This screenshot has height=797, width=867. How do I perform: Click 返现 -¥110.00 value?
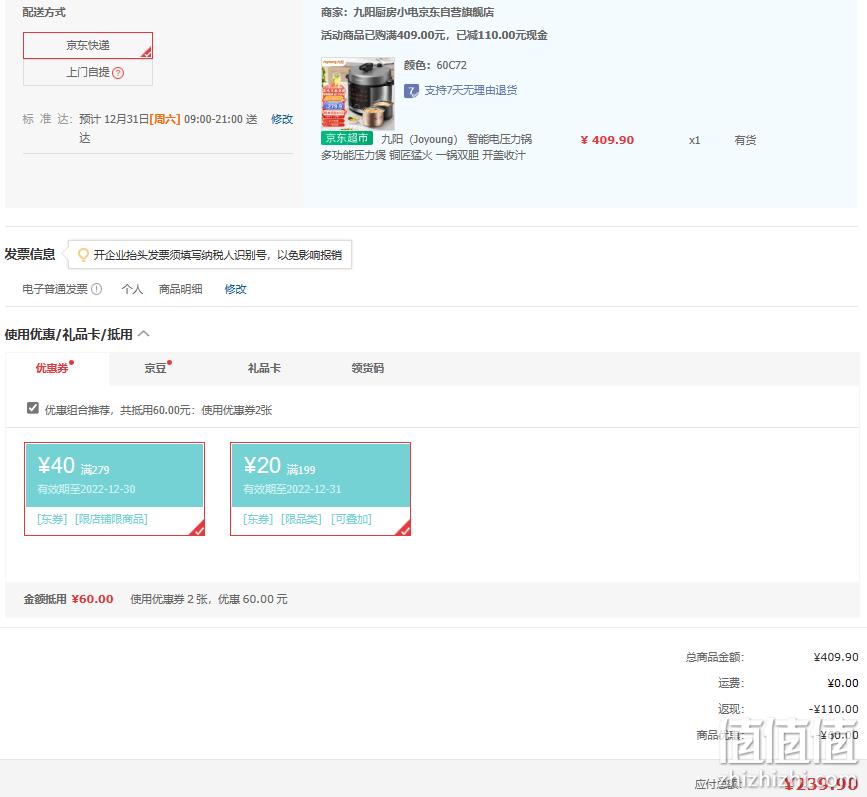[833, 709]
